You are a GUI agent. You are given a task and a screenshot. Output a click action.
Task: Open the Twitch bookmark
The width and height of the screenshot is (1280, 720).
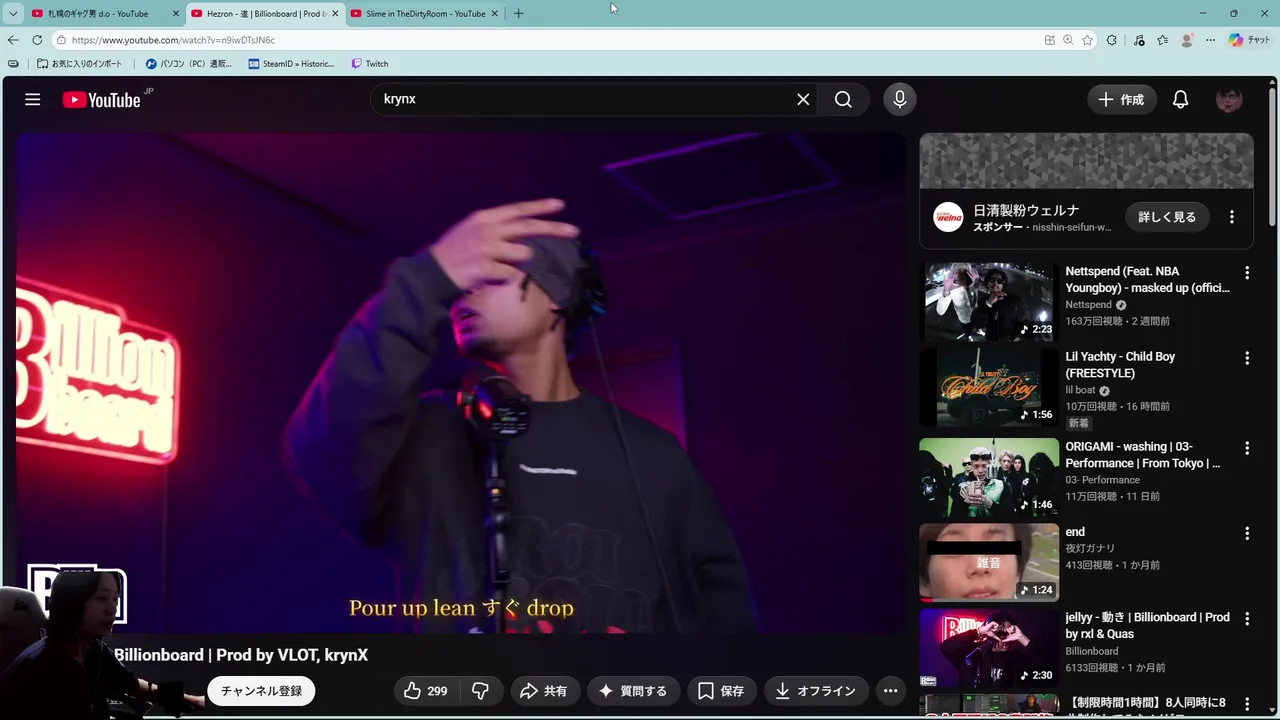tap(369, 64)
